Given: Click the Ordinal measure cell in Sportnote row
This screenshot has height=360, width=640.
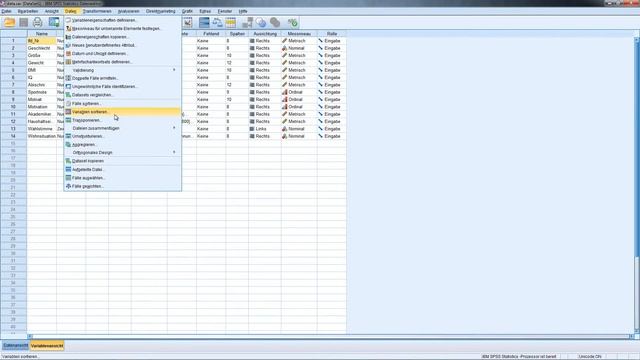Looking at the screenshot, I should 299,92.
